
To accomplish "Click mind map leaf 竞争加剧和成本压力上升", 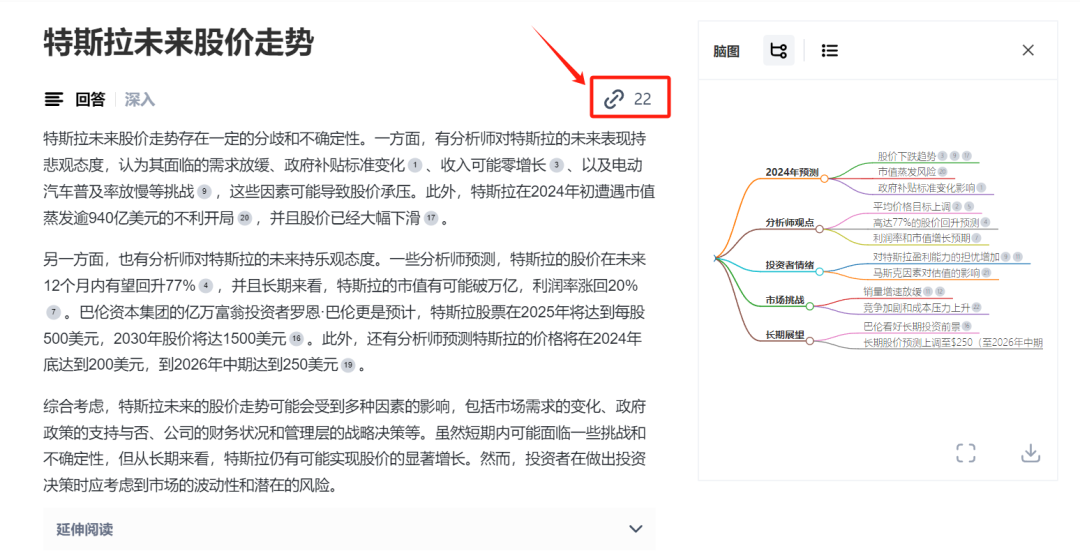I will 916,308.
